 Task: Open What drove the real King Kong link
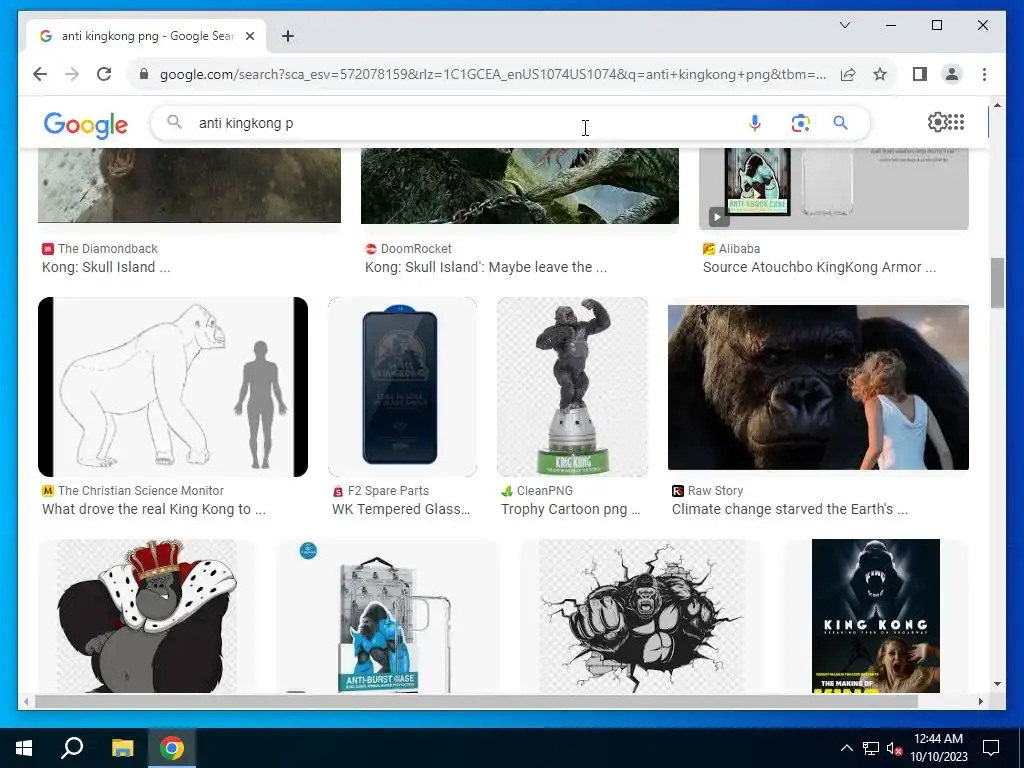153,509
